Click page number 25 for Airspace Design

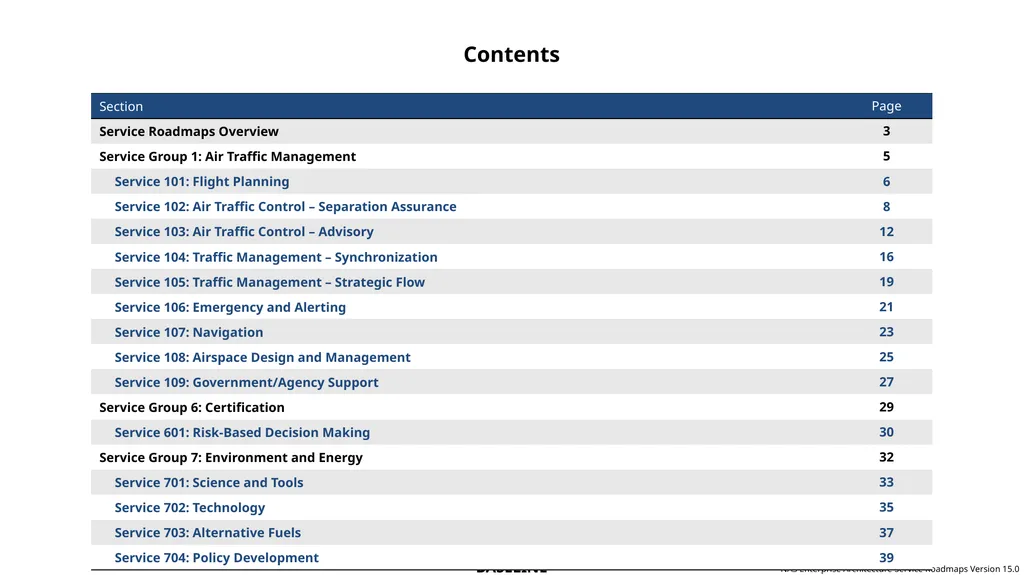[886, 357]
